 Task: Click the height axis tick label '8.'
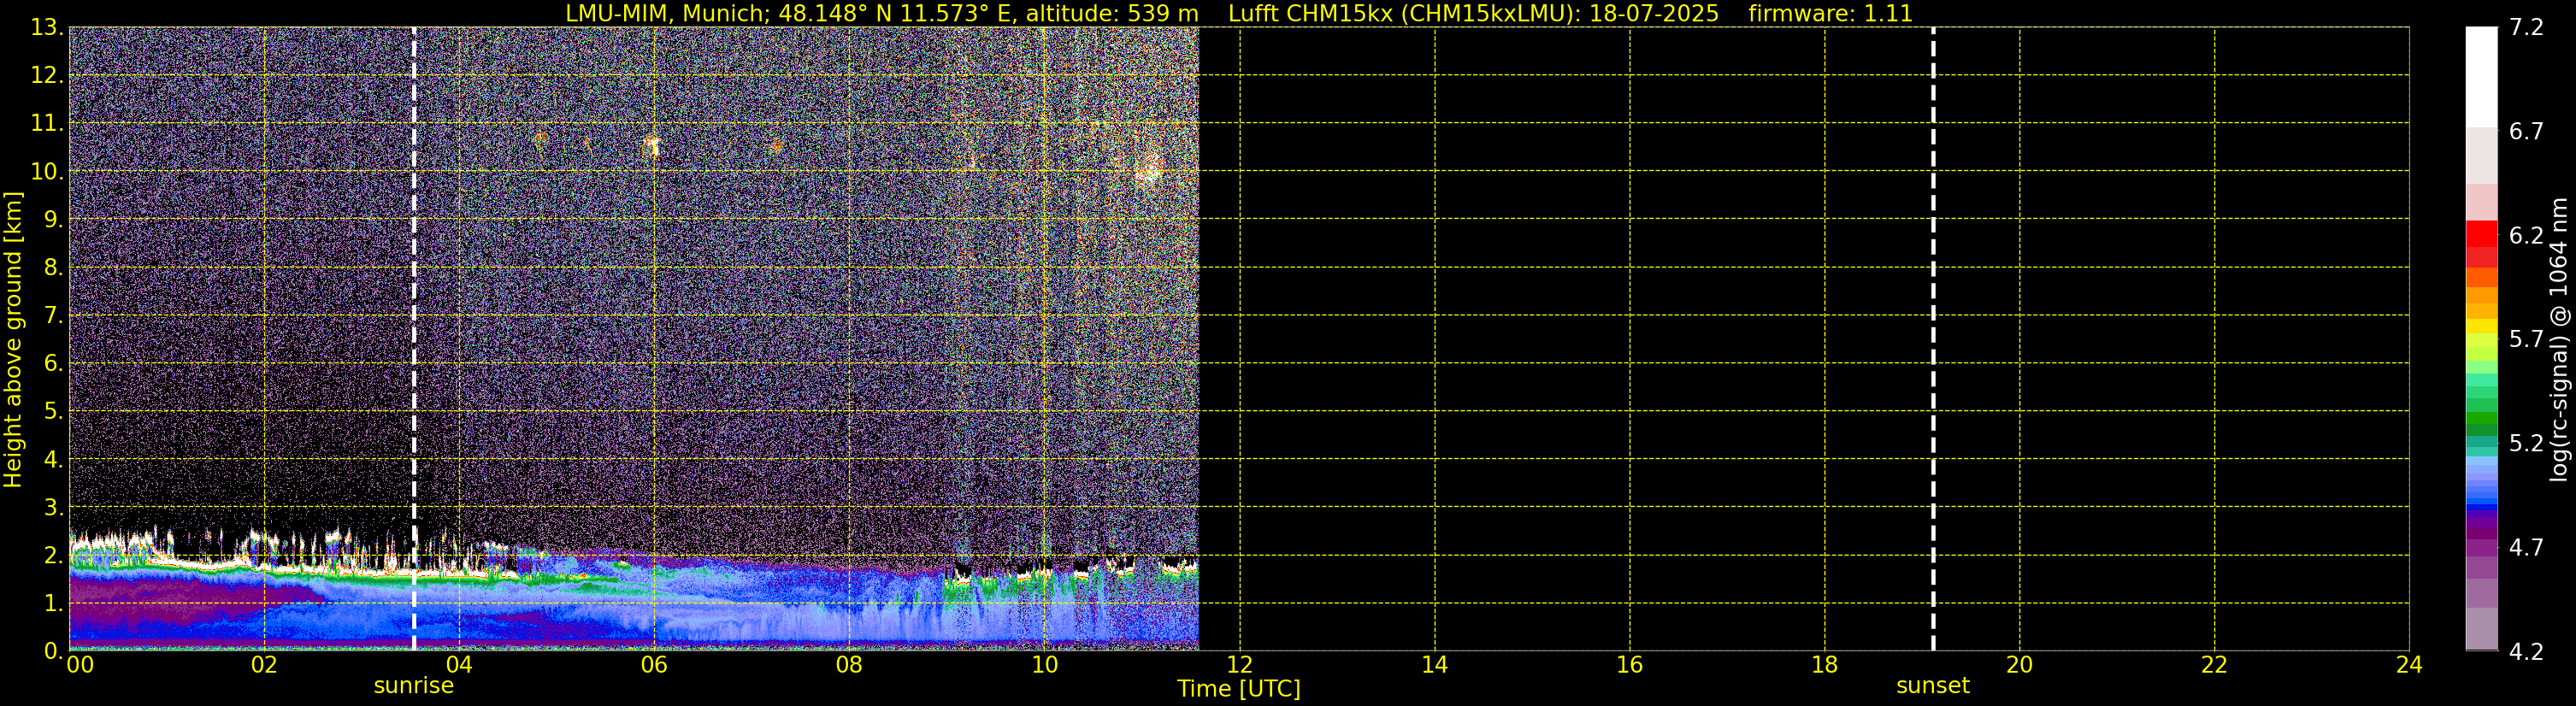(53, 268)
